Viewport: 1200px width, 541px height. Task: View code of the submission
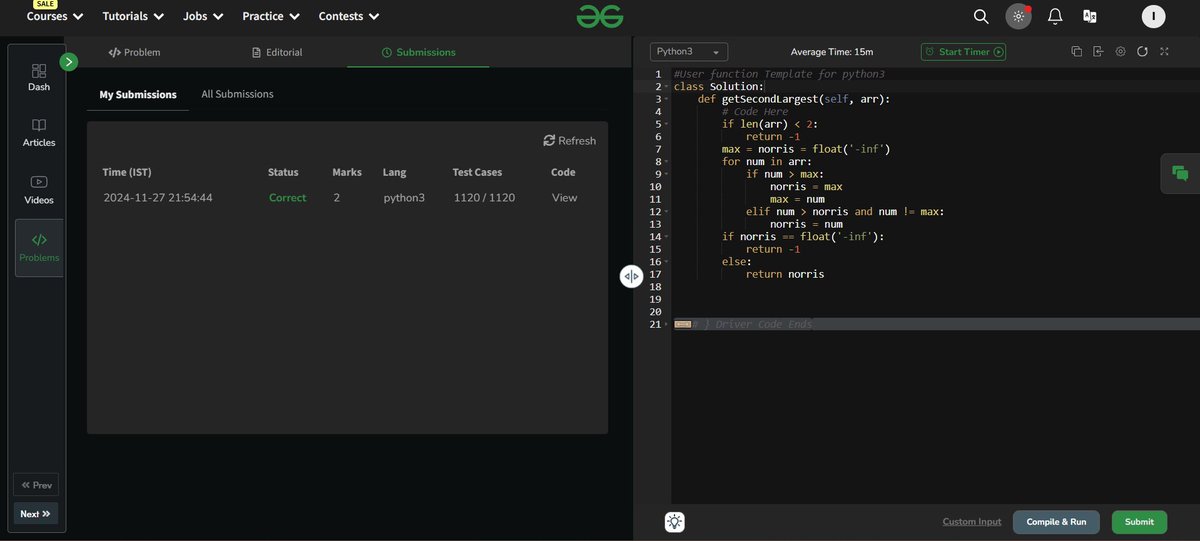coord(564,198)
